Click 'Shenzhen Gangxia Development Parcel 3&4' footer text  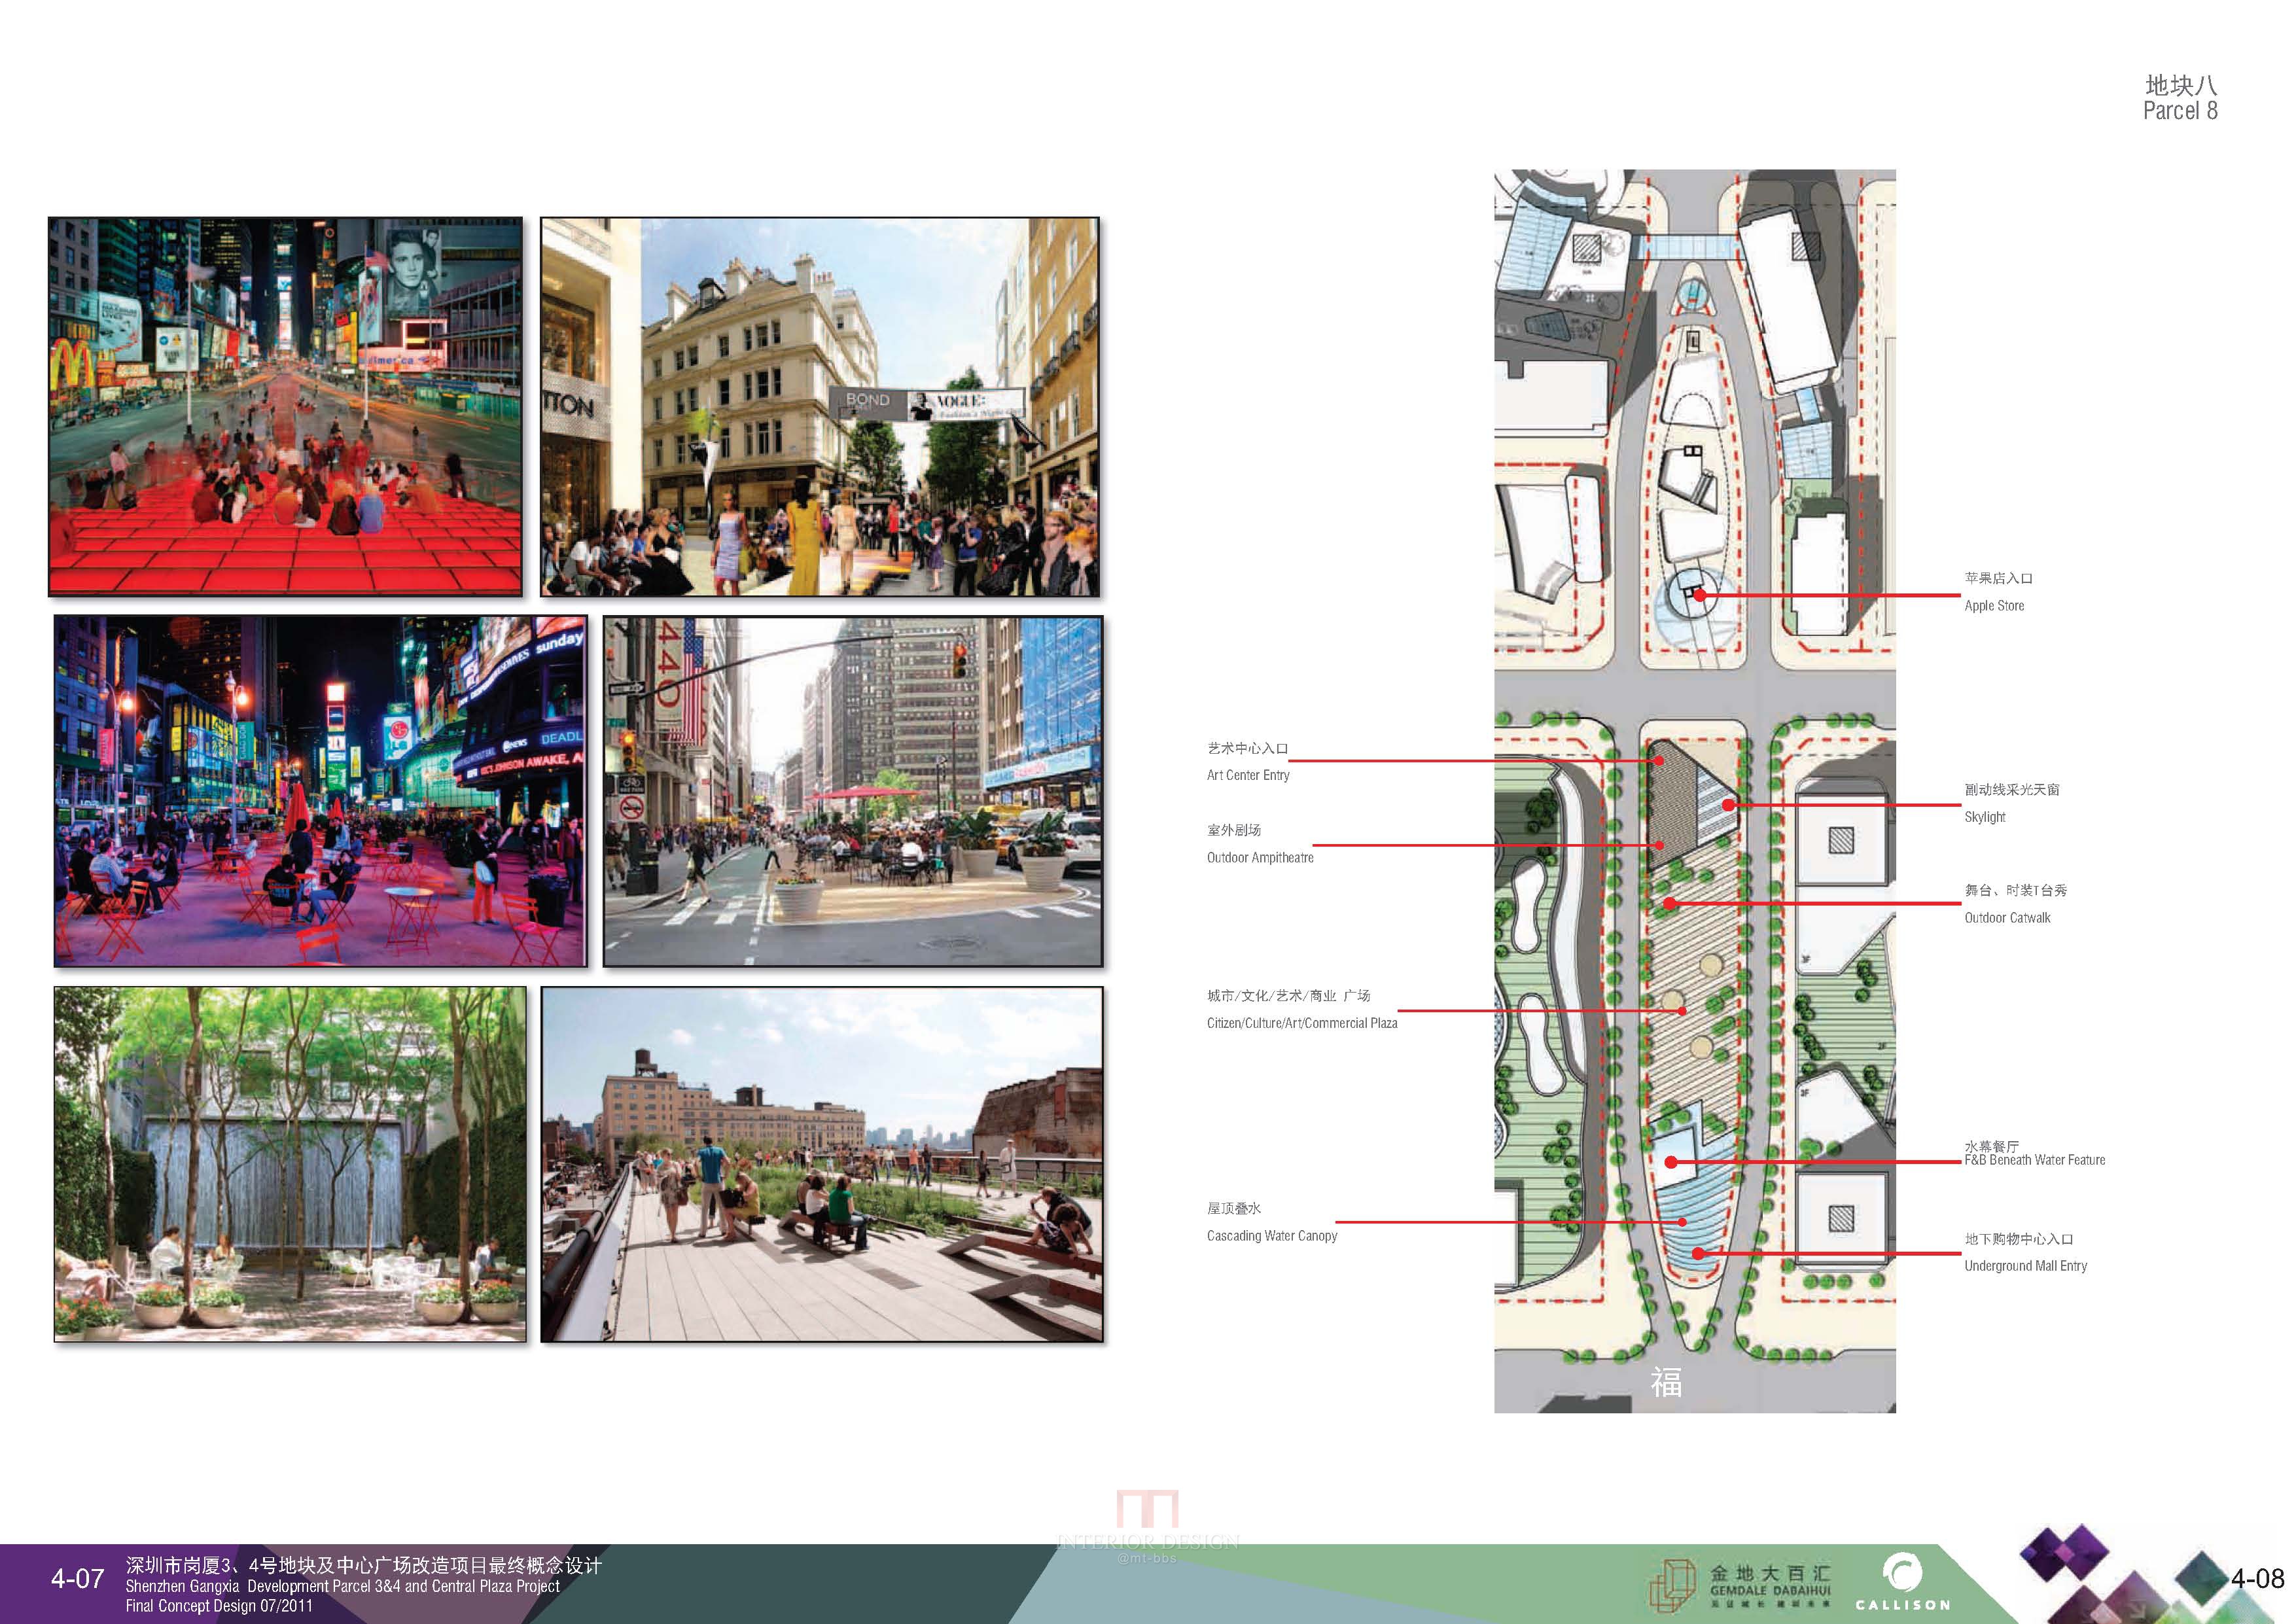(342, 1586)
